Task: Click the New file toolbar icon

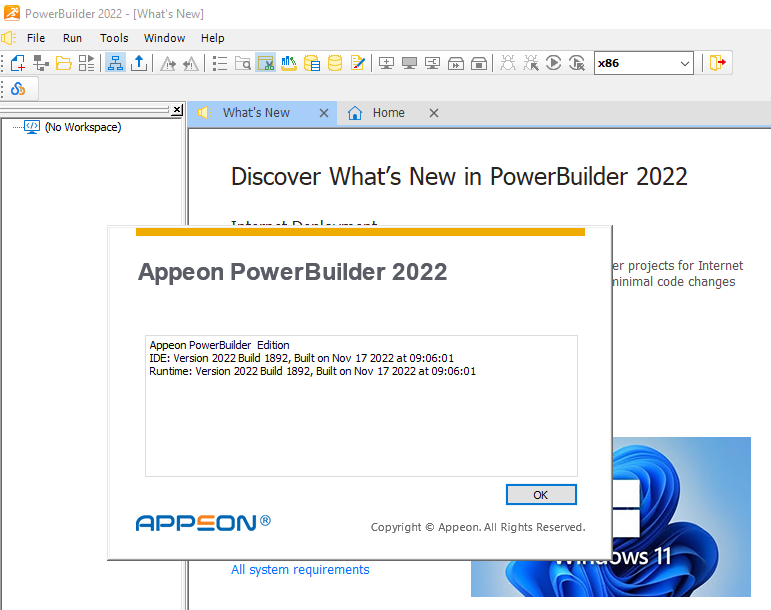Action: pyautogui.click(x=18, y=63)
